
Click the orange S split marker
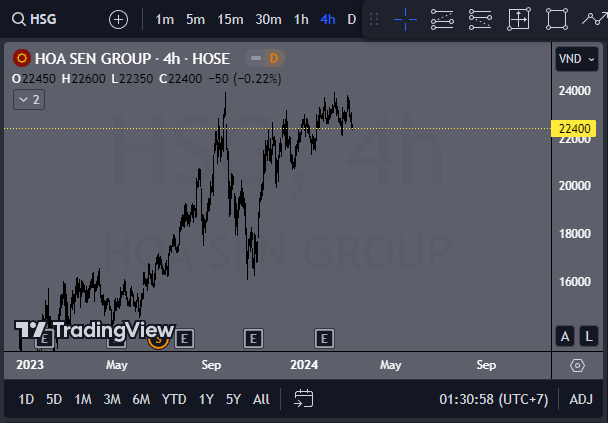coord(158,342)
